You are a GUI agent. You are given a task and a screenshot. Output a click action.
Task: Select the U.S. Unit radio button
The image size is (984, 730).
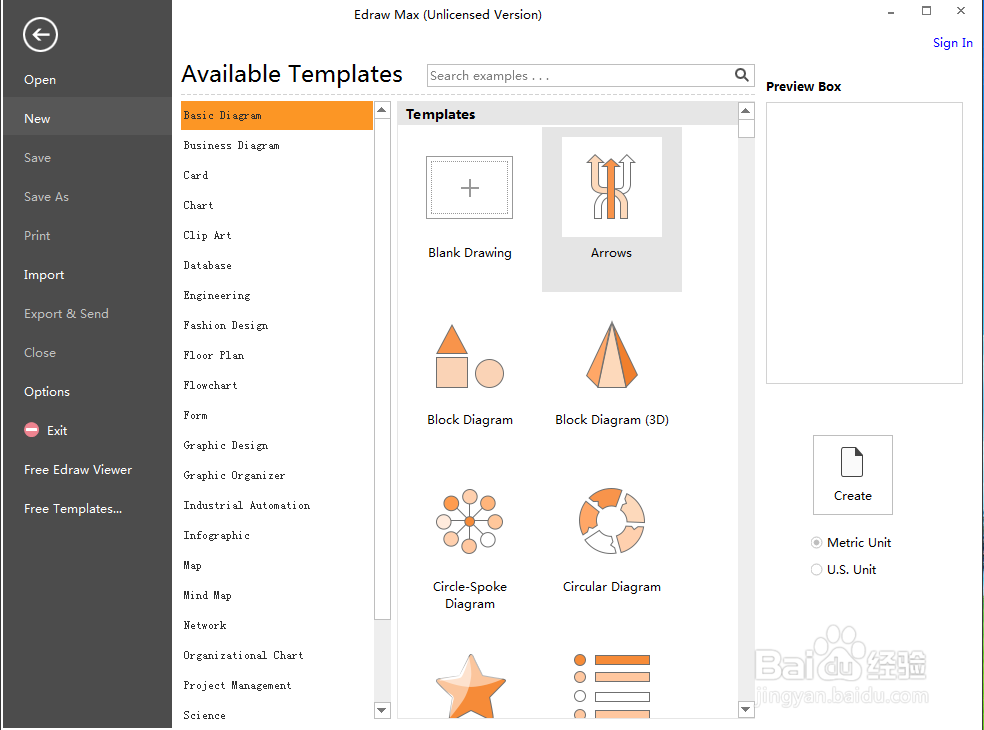click(816, 569)
